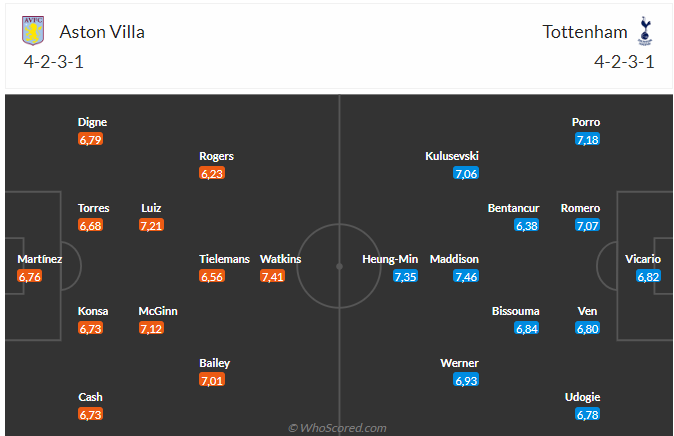Click Luiz's 7.21 rating badge
674x436 pixels.
(x=151, y=226)
